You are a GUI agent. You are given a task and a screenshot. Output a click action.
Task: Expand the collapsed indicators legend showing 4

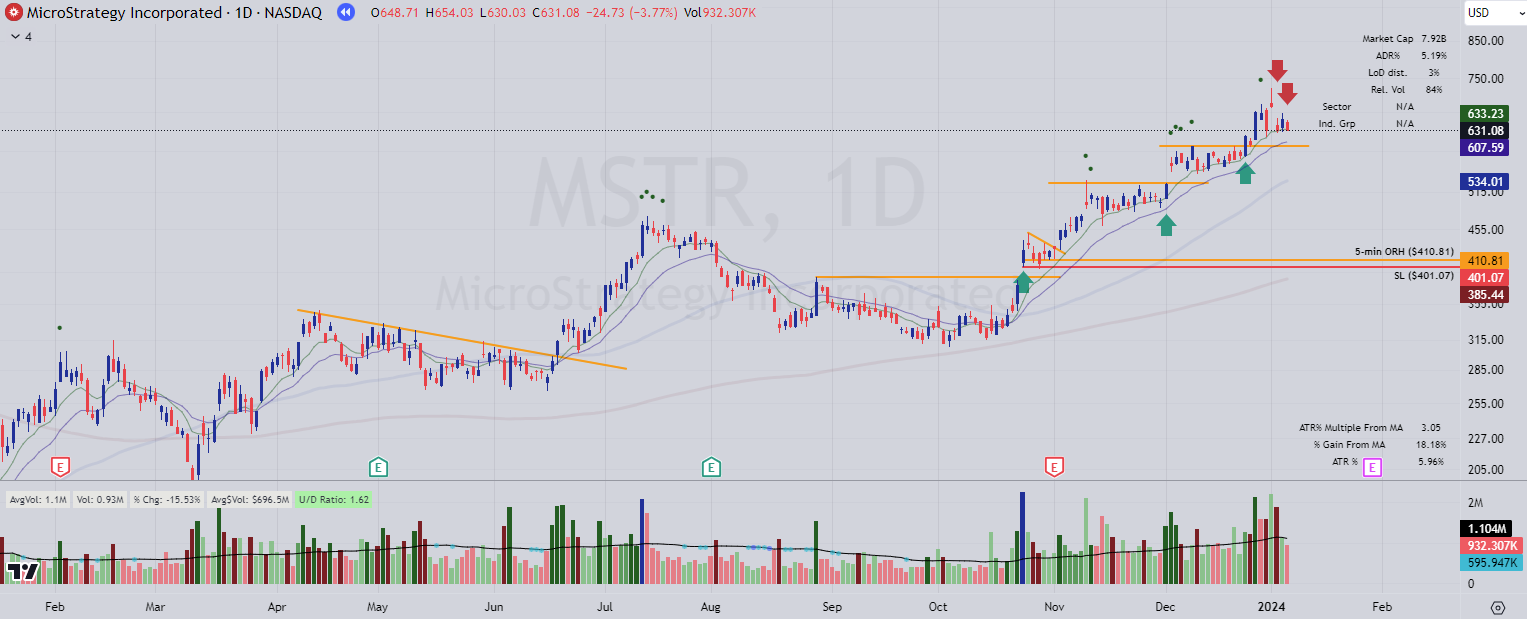pos(21,36)
